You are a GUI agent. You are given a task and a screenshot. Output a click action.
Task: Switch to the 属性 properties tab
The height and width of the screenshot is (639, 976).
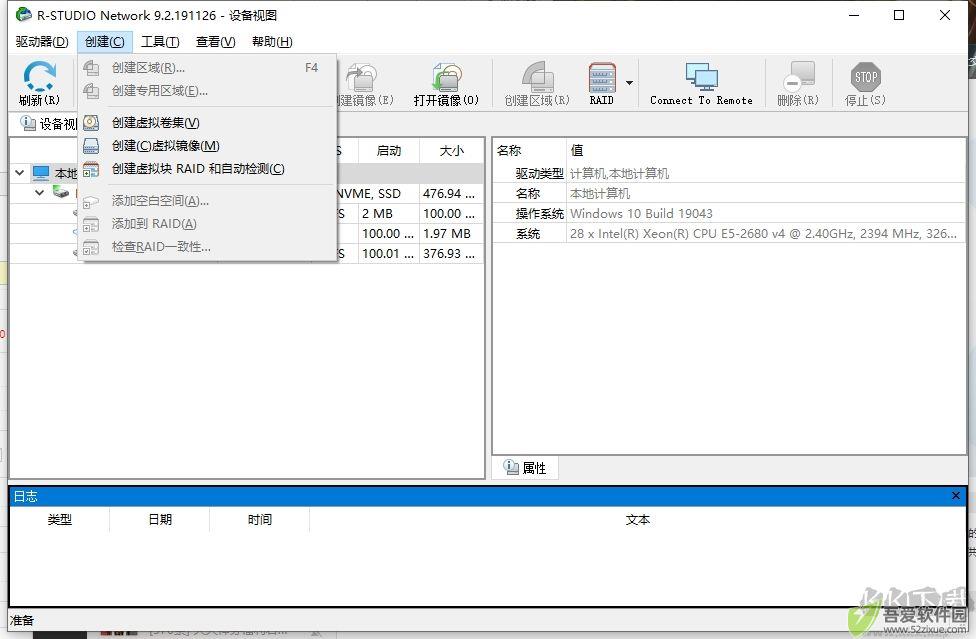coord(525,468)
